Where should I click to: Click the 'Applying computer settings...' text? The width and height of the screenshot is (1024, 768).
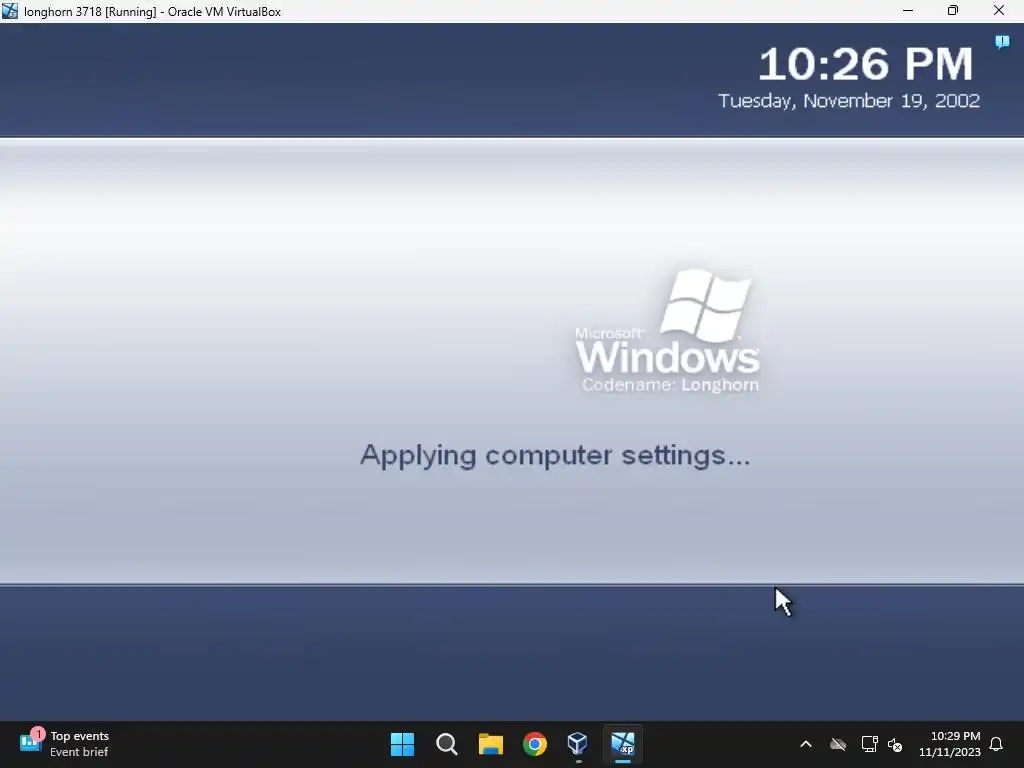(555, 455)
